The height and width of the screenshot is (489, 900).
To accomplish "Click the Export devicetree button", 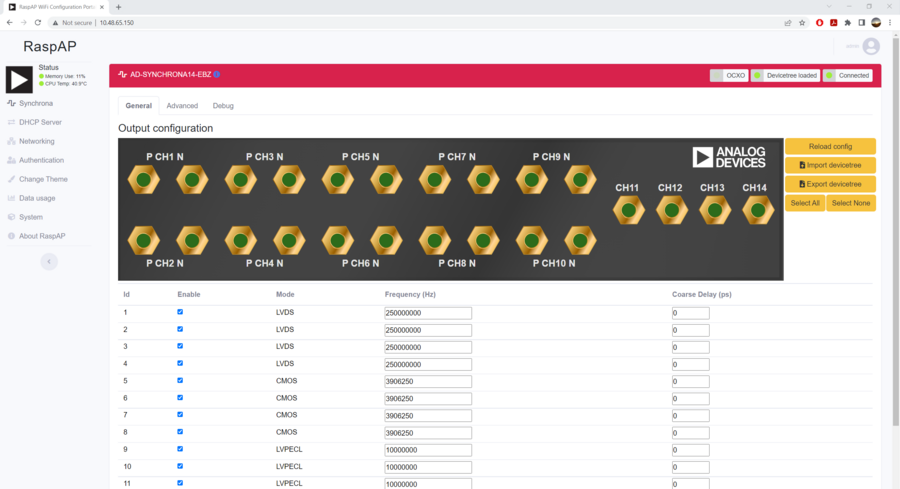I will [830, 184].
